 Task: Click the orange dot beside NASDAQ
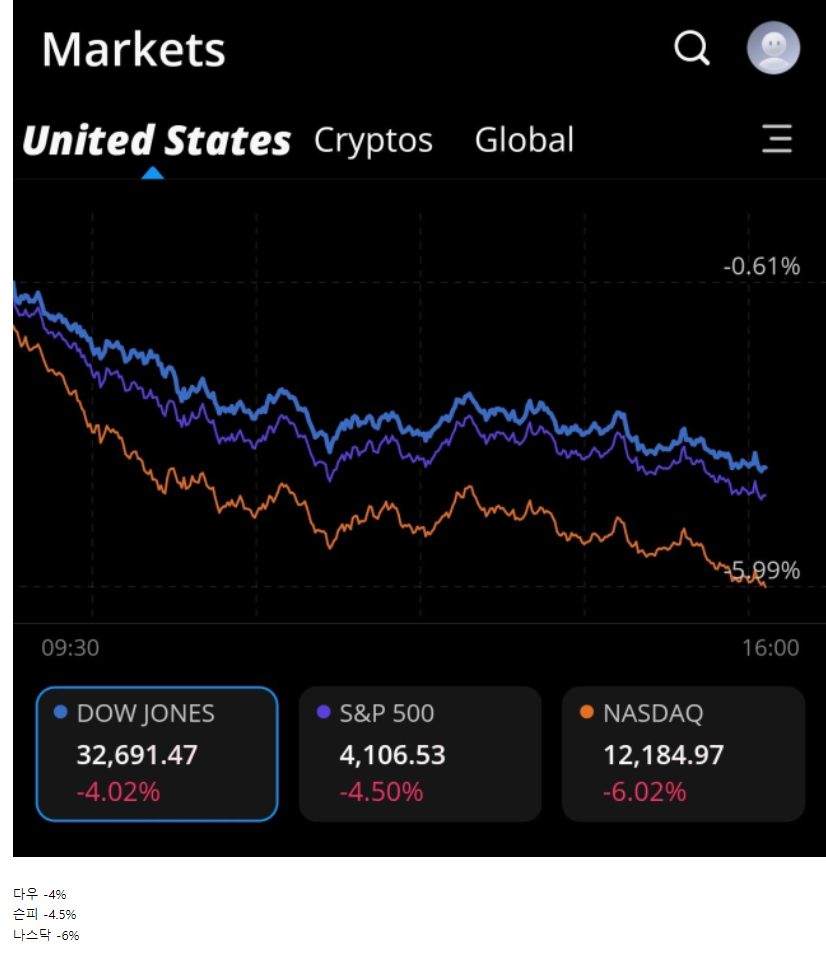tap(586, 713)
